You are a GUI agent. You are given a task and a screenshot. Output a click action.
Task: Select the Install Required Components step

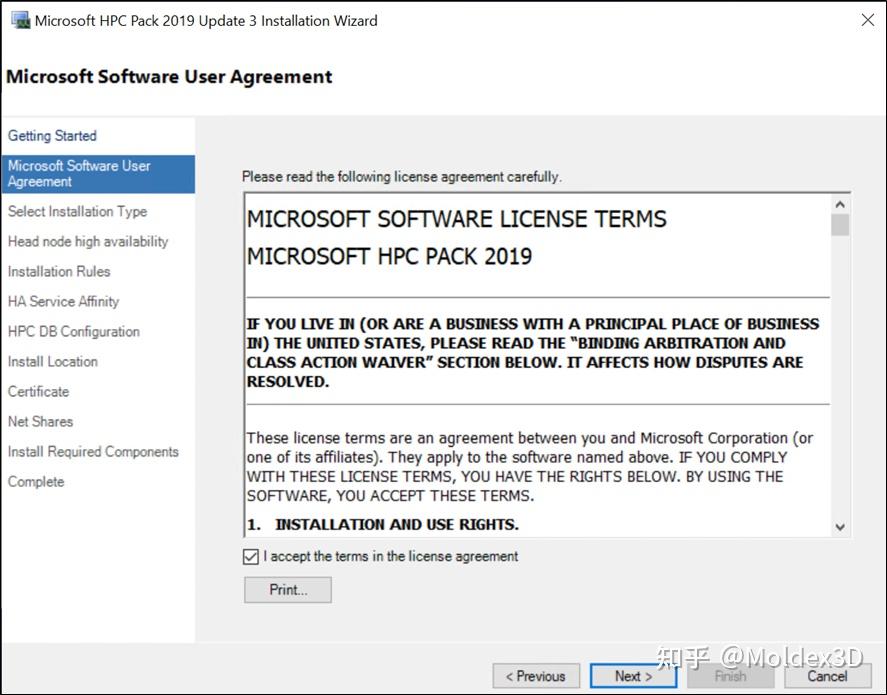tap(93, 451)
